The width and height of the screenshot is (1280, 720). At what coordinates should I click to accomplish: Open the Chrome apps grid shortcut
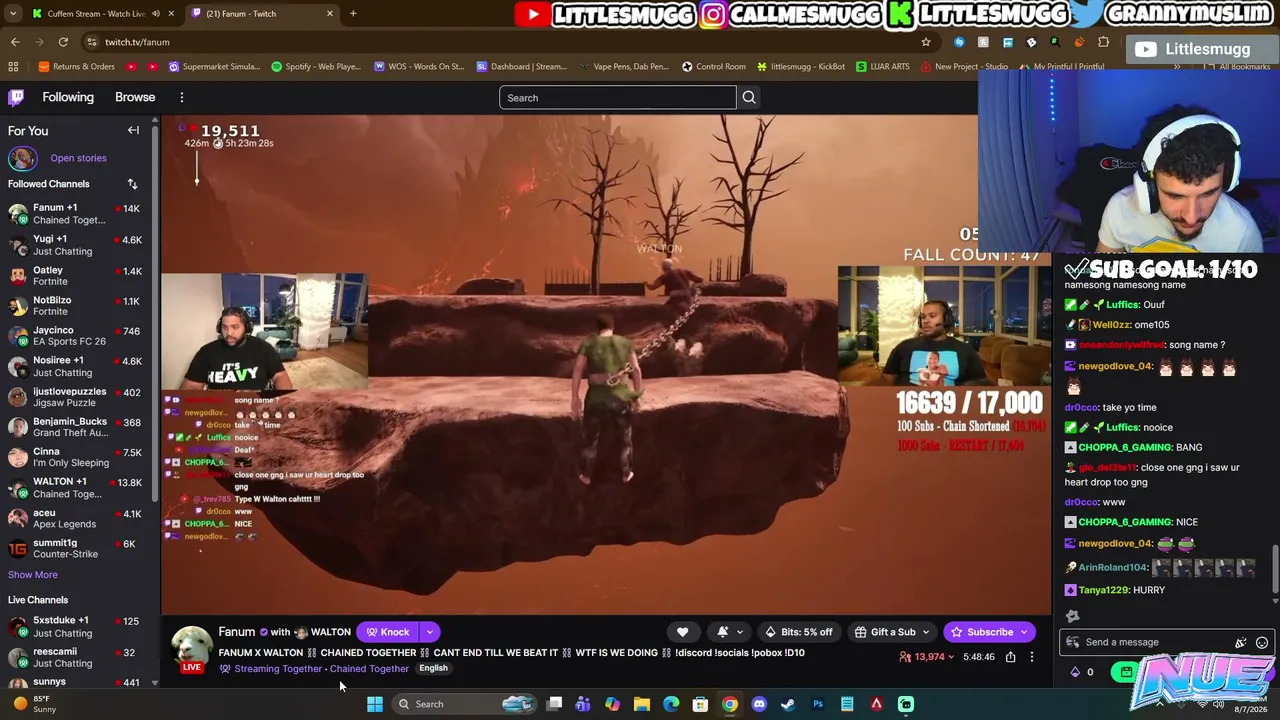[13, 67]
